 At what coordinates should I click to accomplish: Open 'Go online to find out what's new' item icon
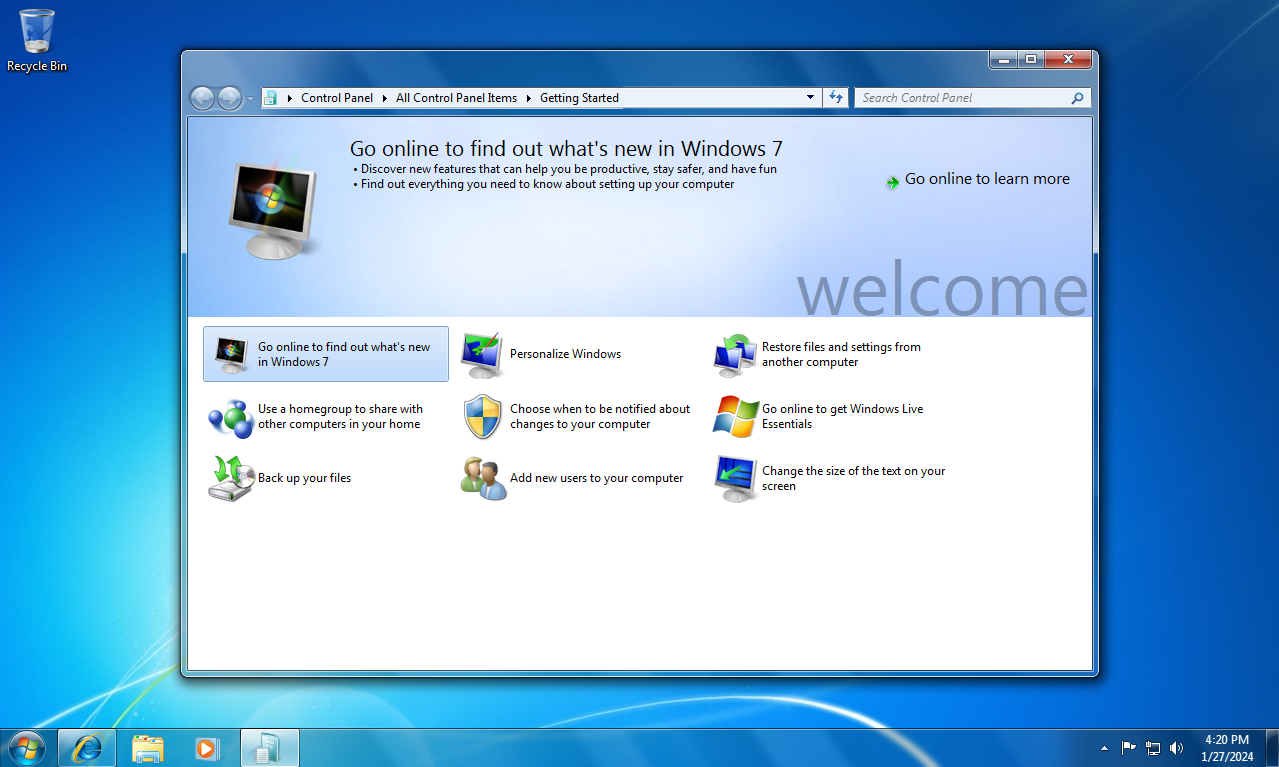(x=231, y=354)
